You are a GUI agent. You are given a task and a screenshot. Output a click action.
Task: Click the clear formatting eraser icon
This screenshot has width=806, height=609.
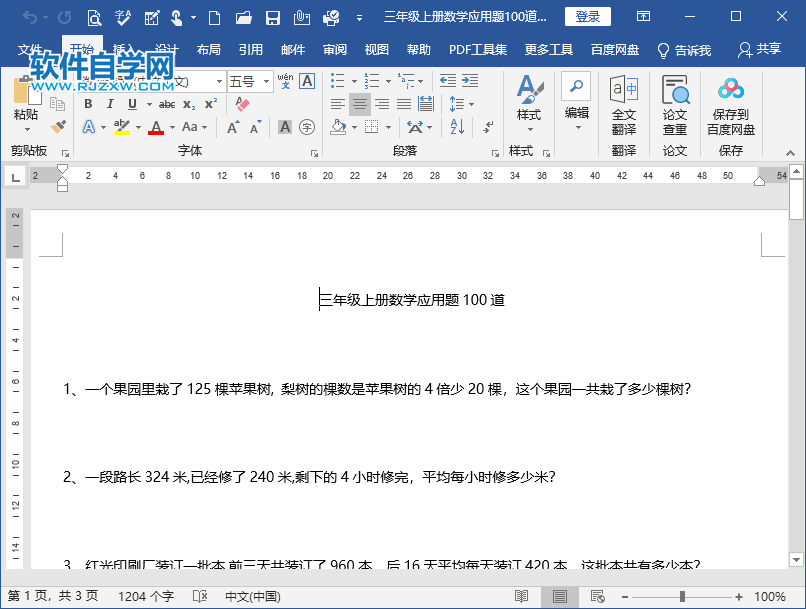[x=240, y=103]
